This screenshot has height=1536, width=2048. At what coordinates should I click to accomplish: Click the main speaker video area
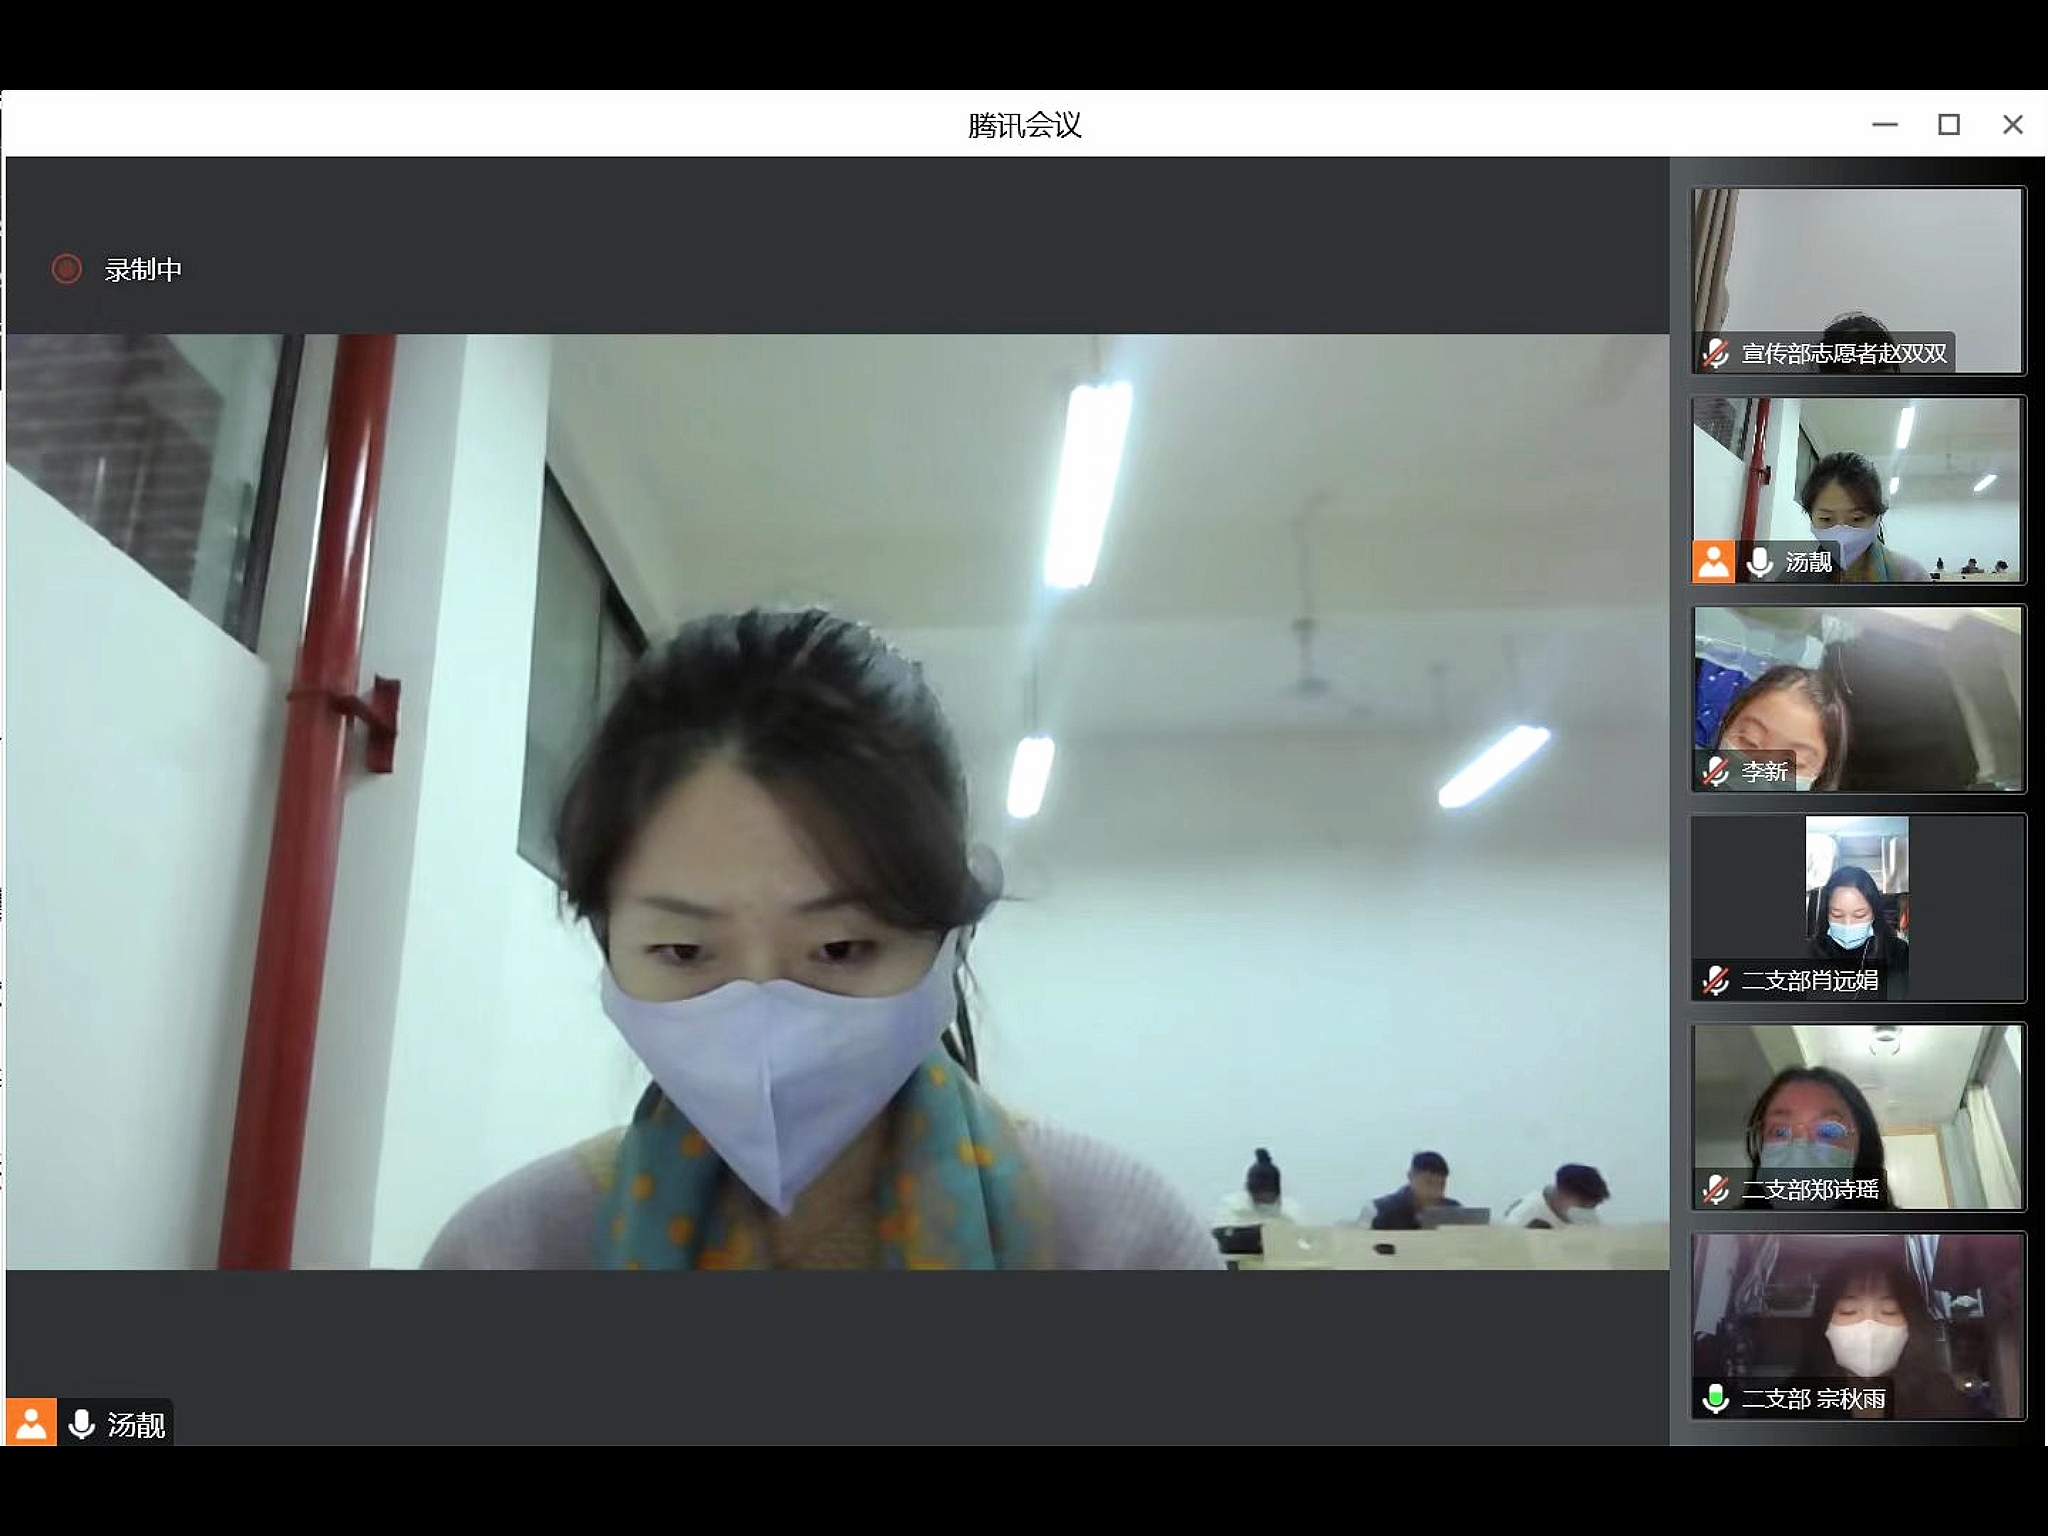tap(837, 800)
